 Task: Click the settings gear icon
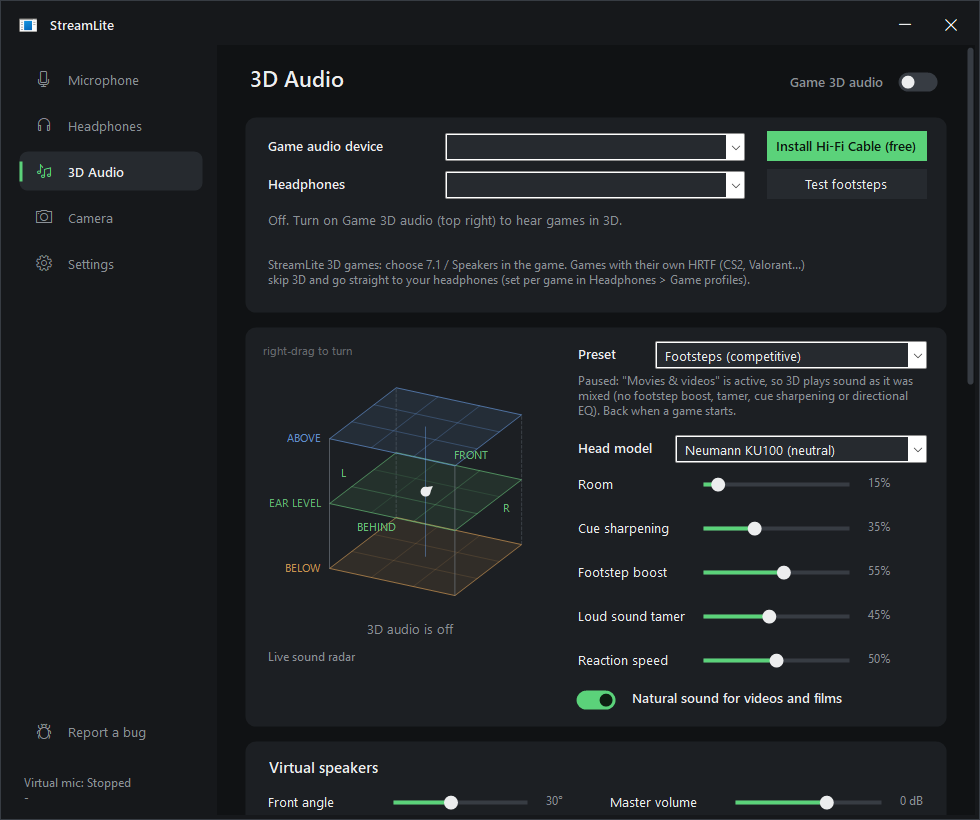tap(44, 263)
